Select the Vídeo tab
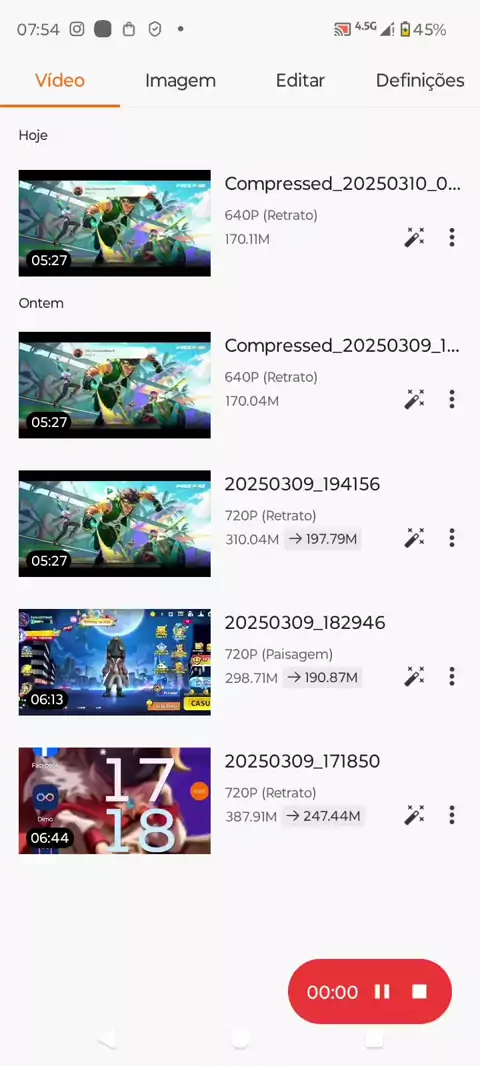The height and width of the screenshot is (1066, 480). 60,80
